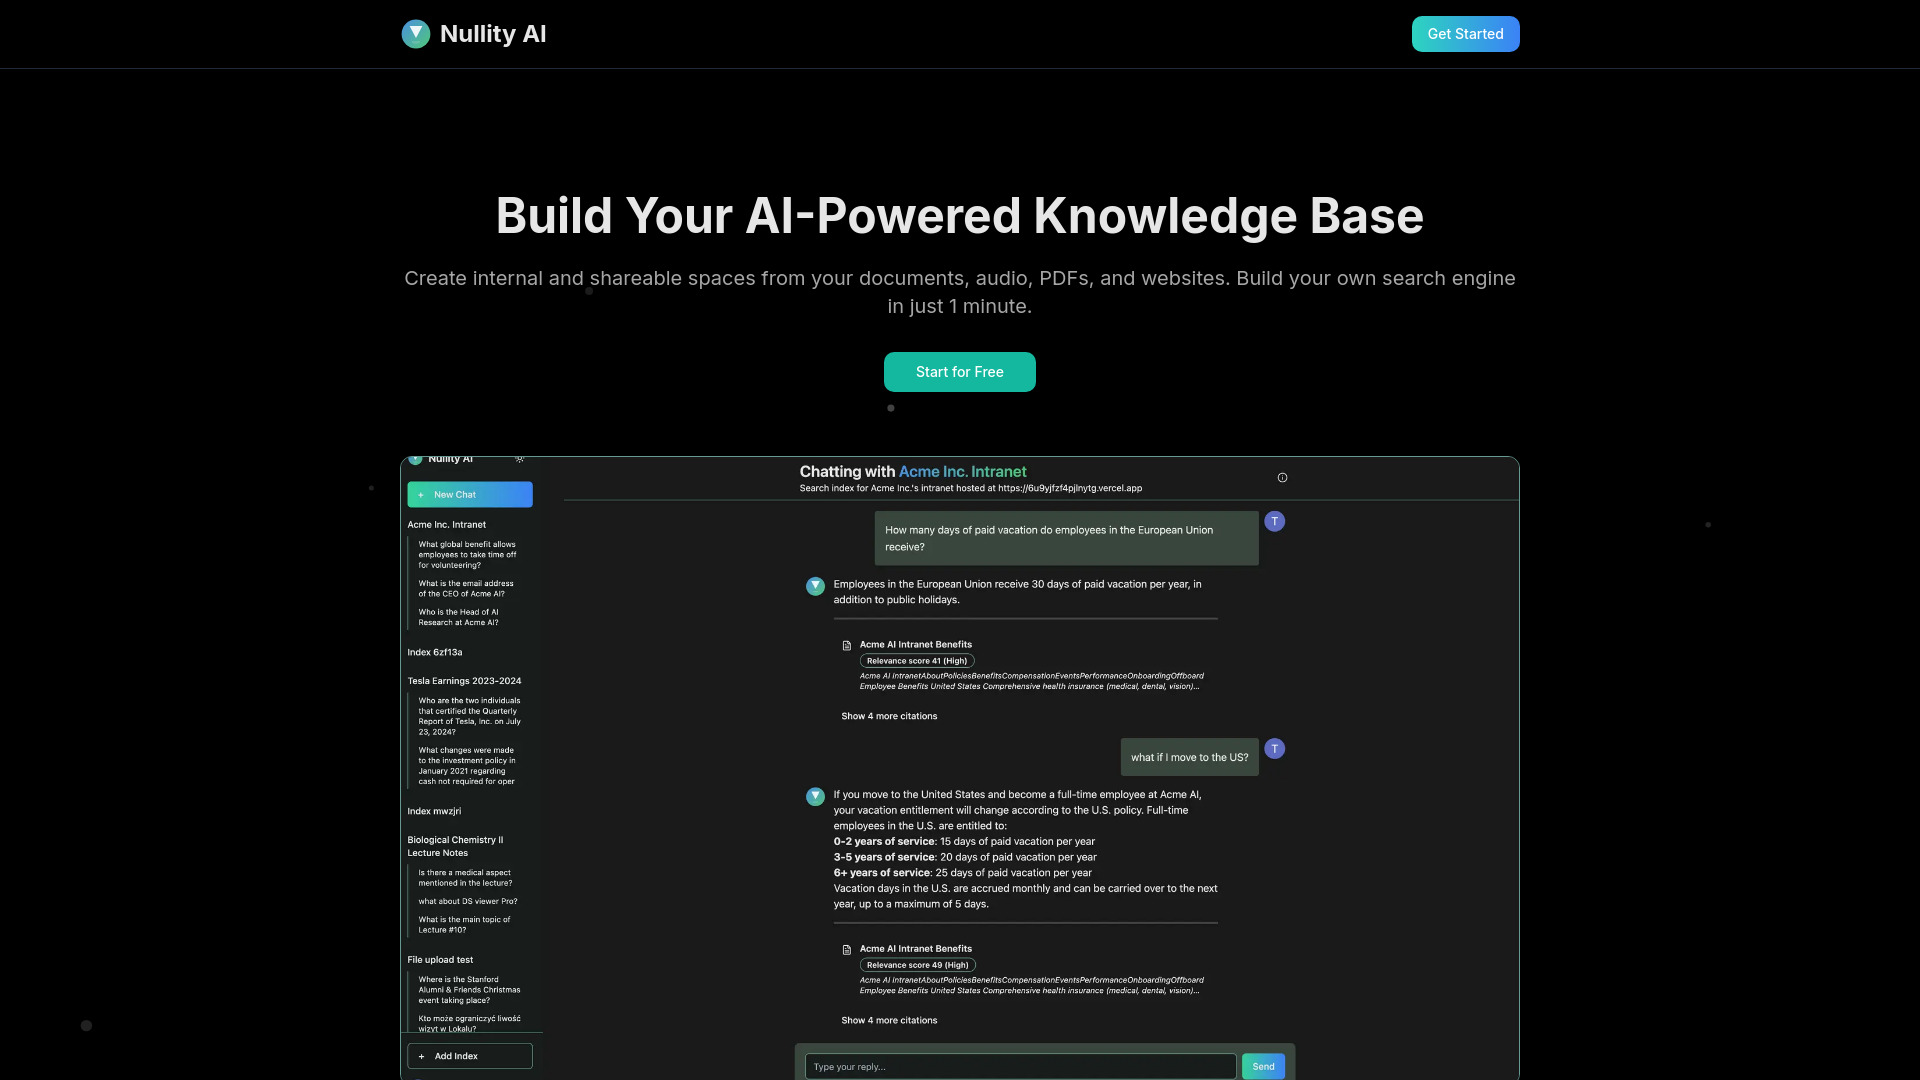This screenshot has height=1080, width=1920.
Task: Select Acme Inc. Intranet index item
Action: pos(447,524)
